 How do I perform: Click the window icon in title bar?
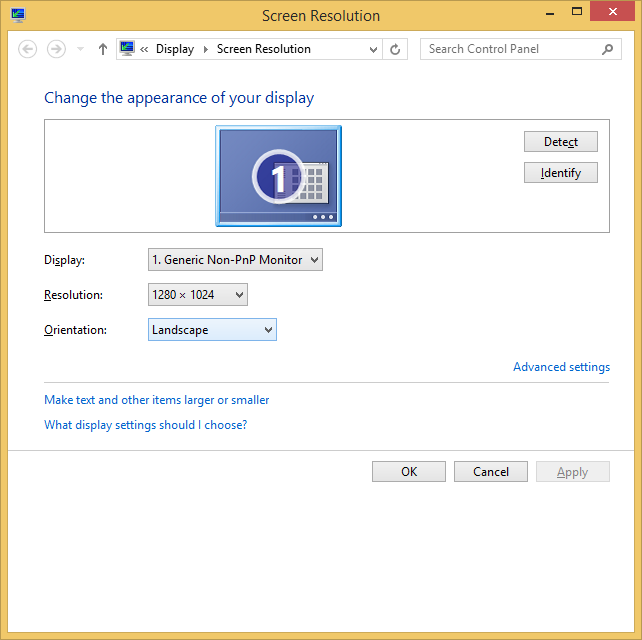click(x=18, y=15)
